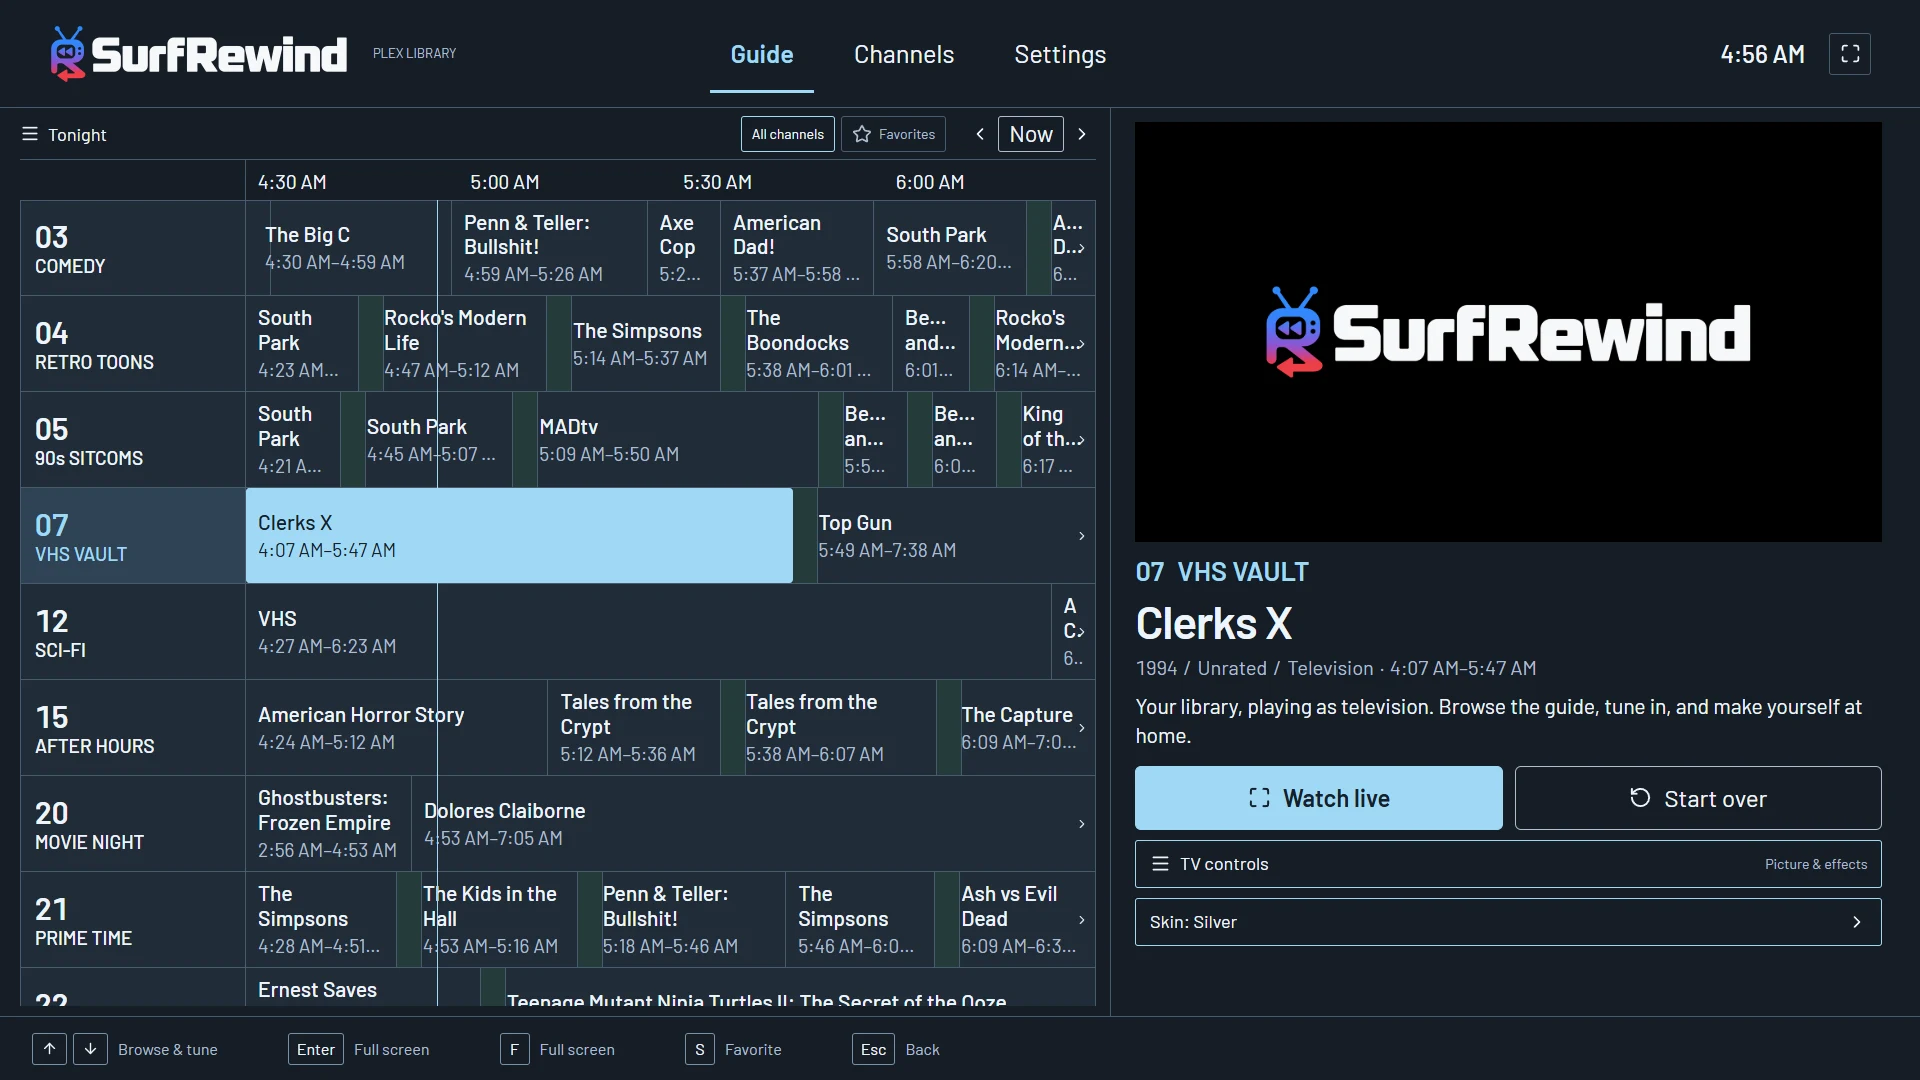
Task: Select the highlighted Clerks X program
Action: coord(519,536)
